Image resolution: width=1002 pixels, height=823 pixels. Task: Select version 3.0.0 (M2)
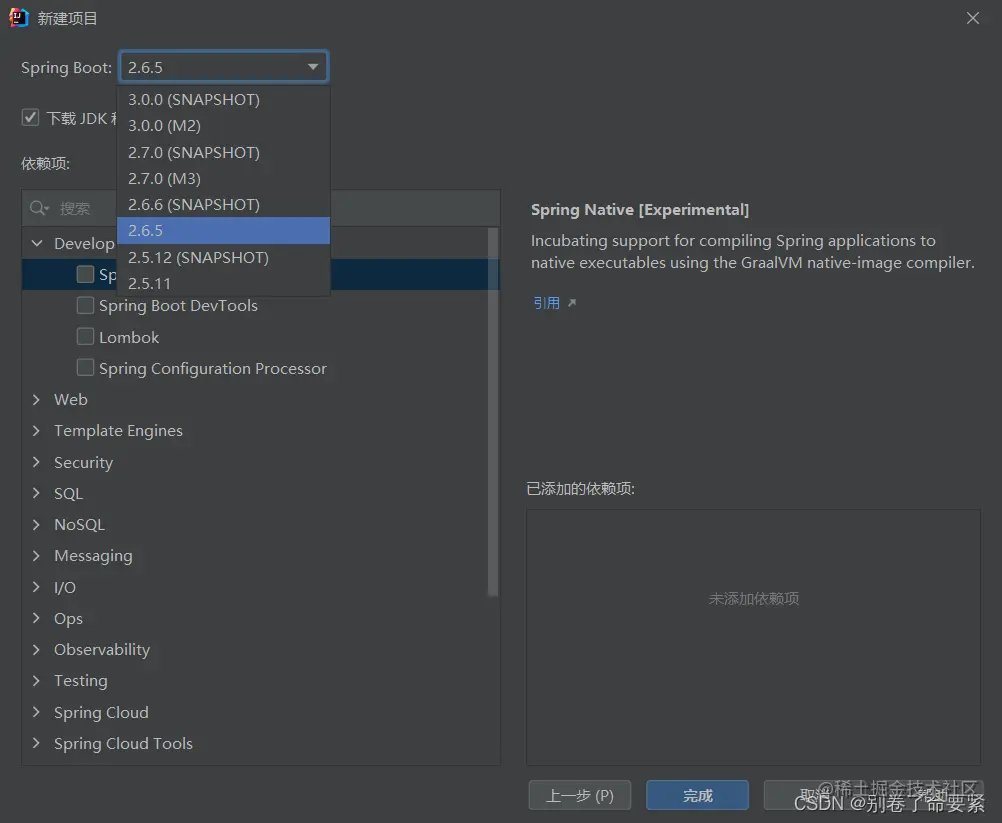[224, 126]
